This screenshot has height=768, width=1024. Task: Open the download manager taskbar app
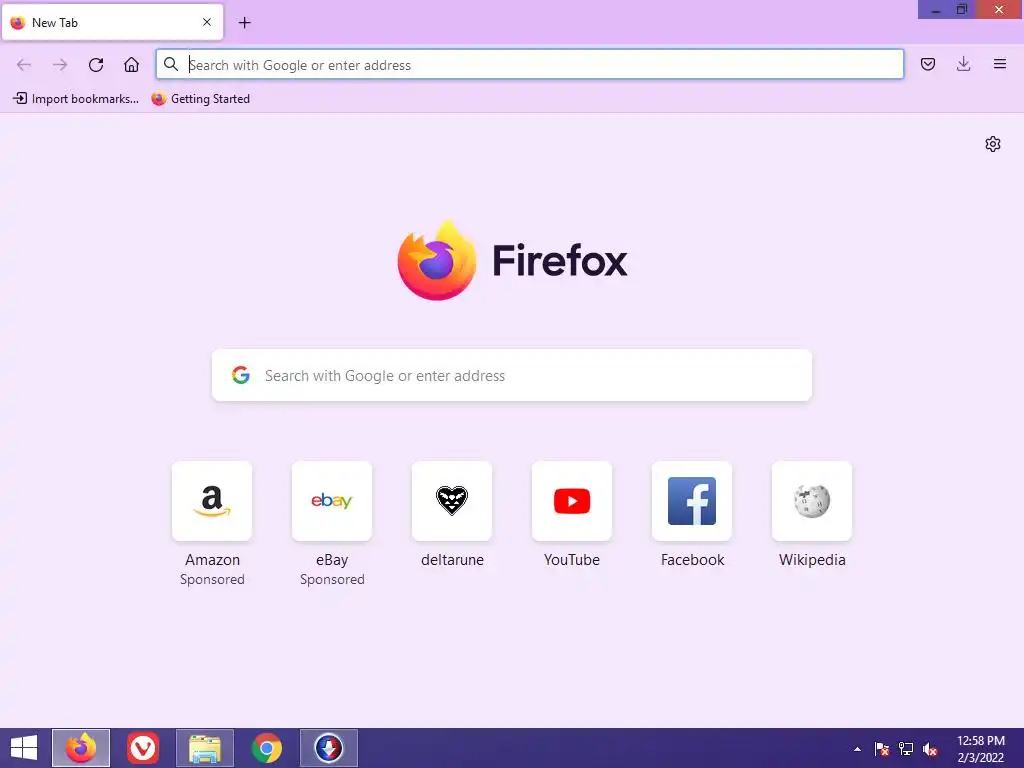coord(329,748)
